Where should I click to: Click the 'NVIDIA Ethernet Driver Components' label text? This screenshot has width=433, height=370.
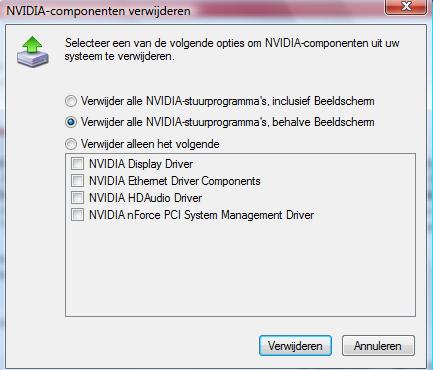click(175, 181)
